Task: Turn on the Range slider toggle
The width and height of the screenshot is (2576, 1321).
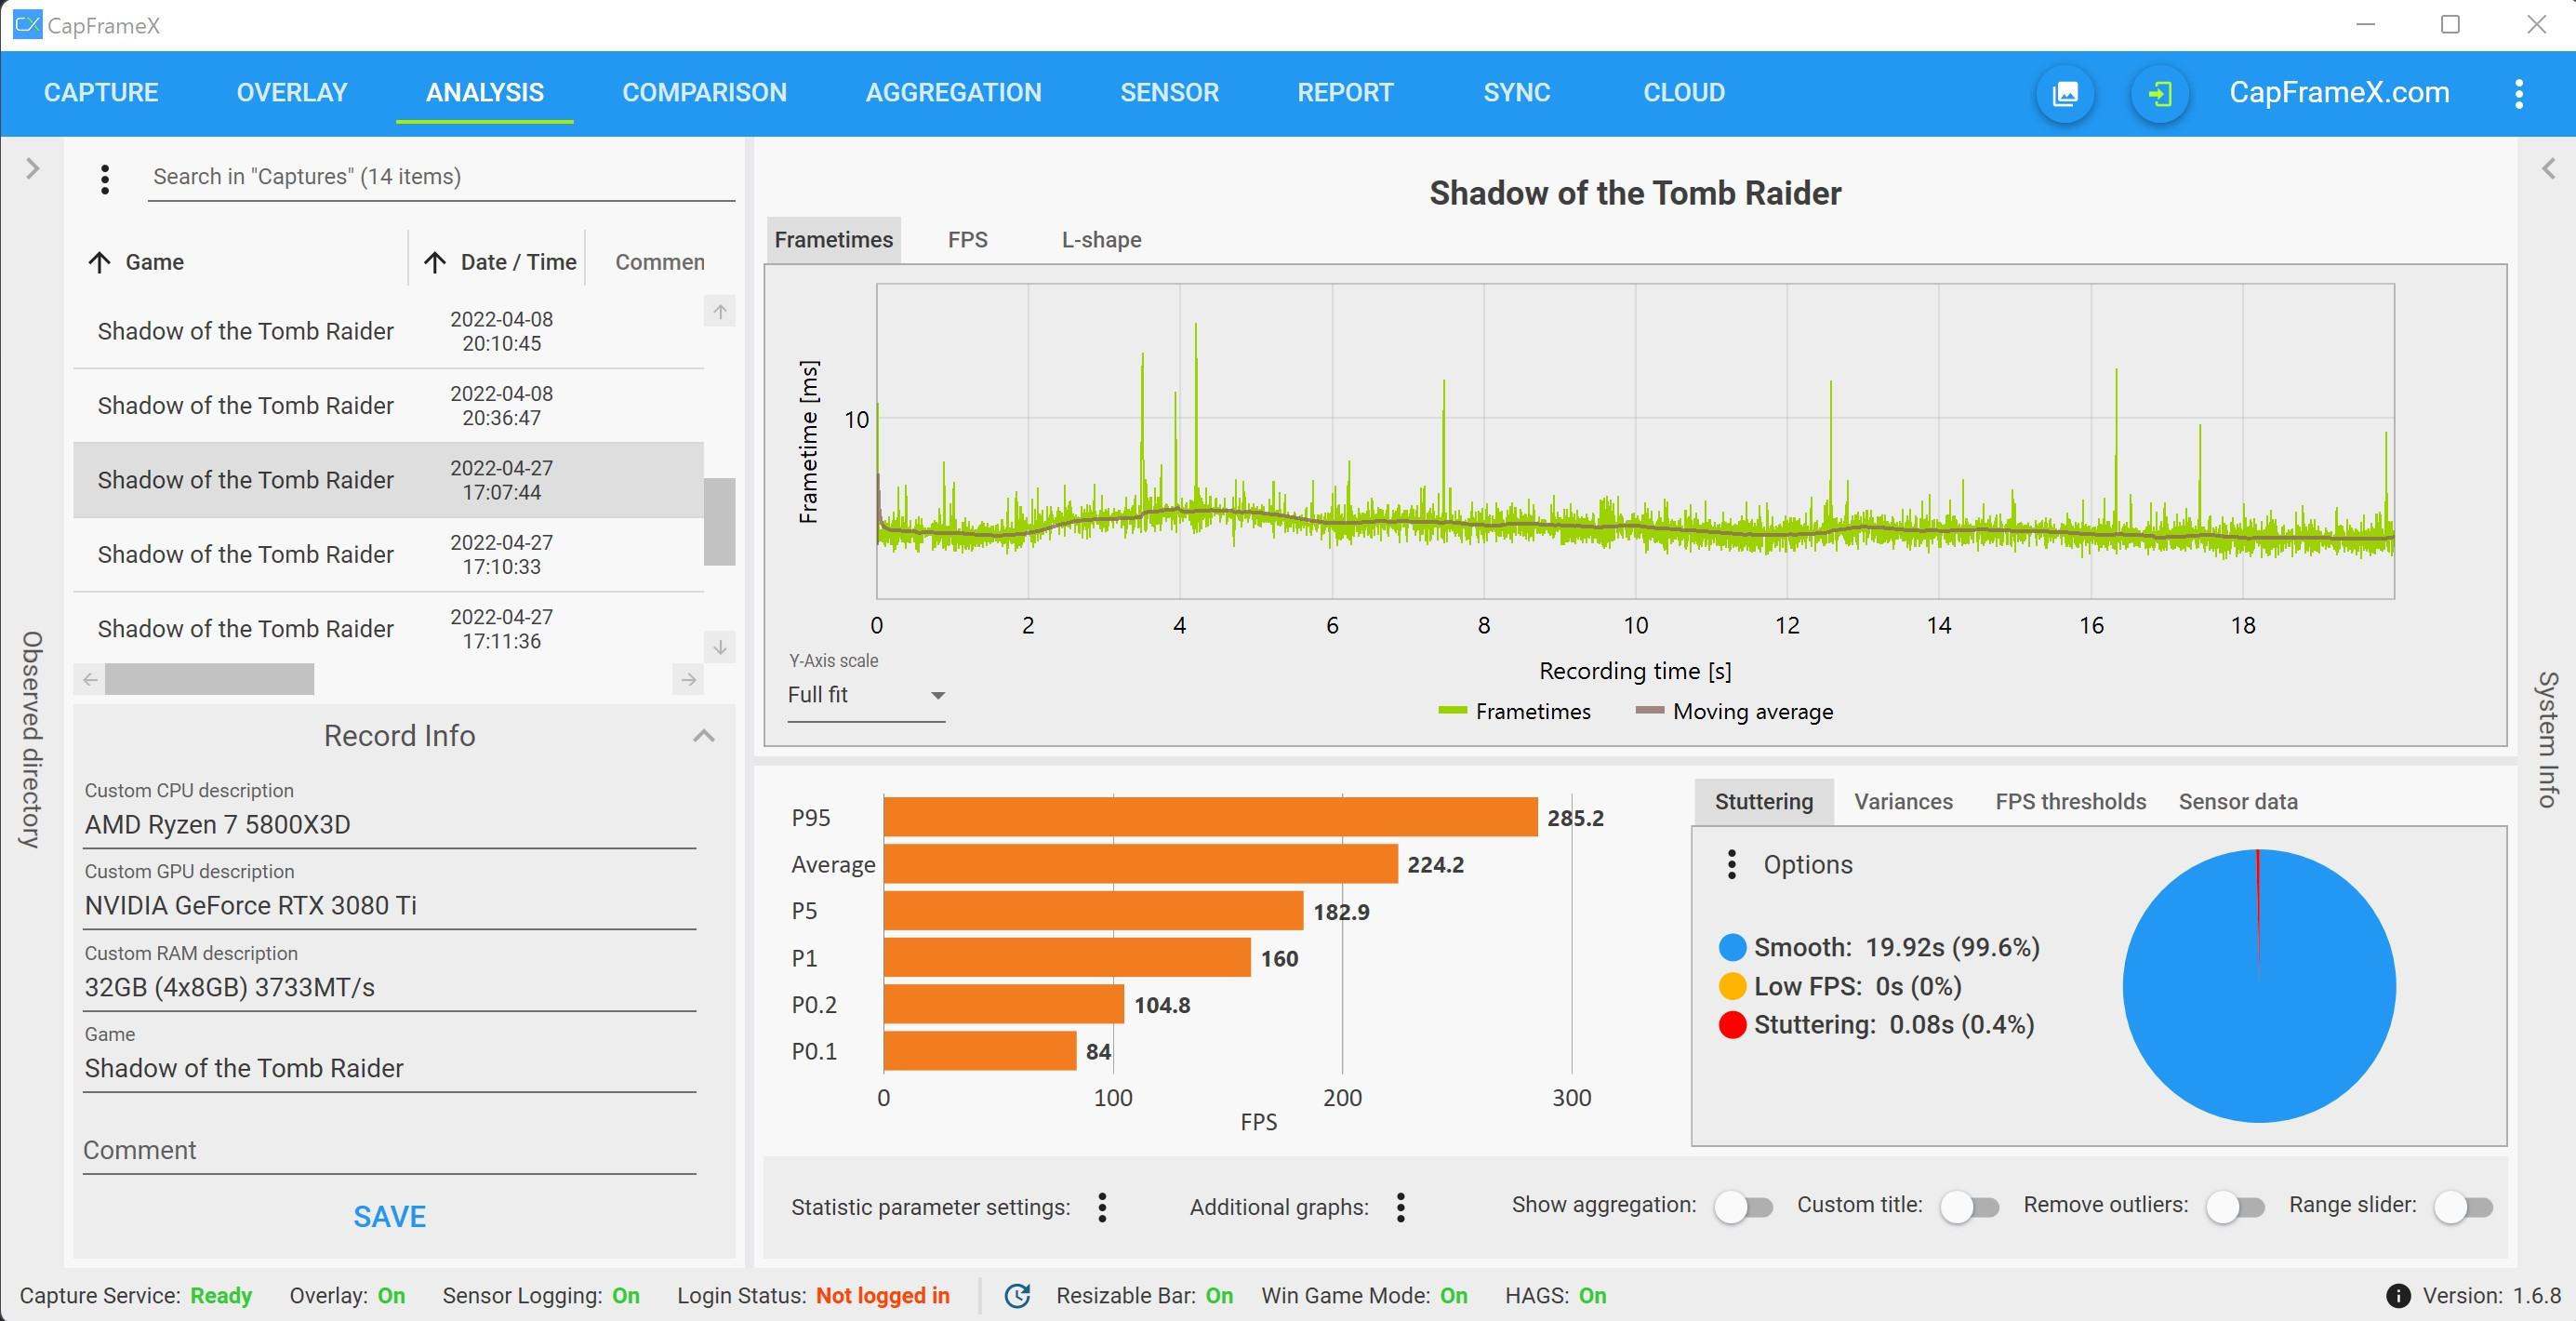Action: pos(2463,1207)
